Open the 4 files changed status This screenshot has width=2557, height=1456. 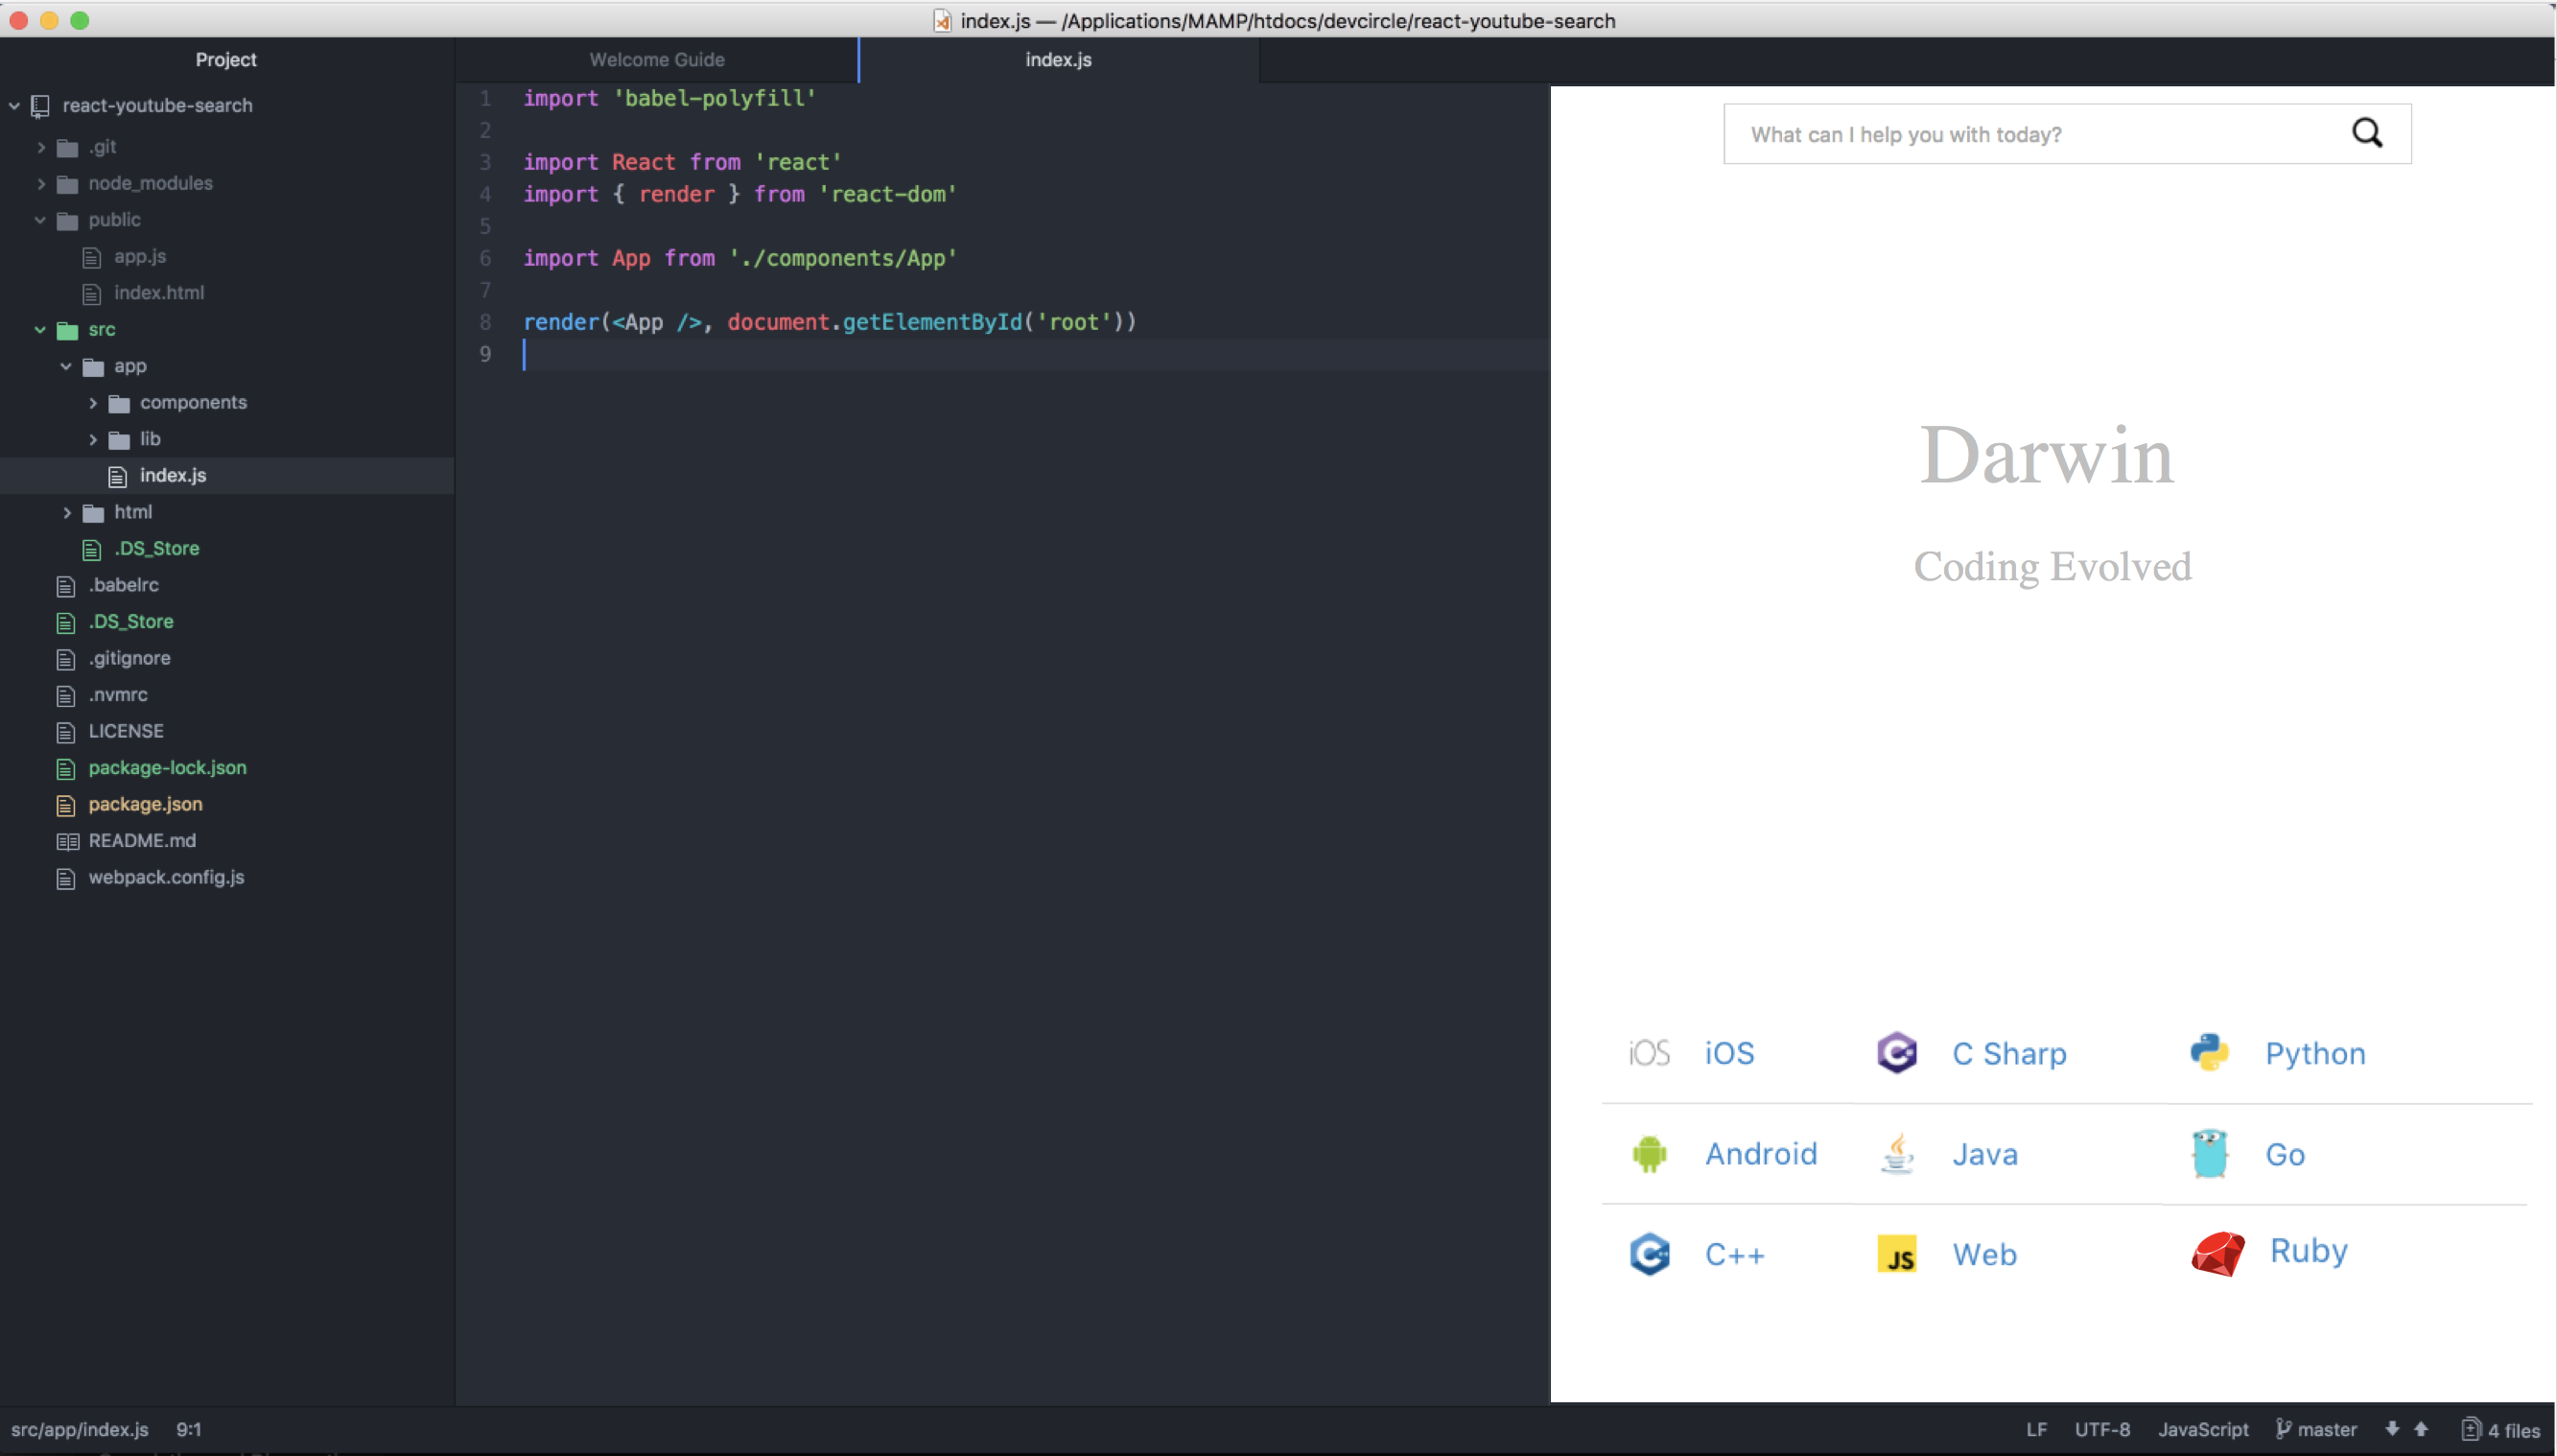tap(2501, 1430)
